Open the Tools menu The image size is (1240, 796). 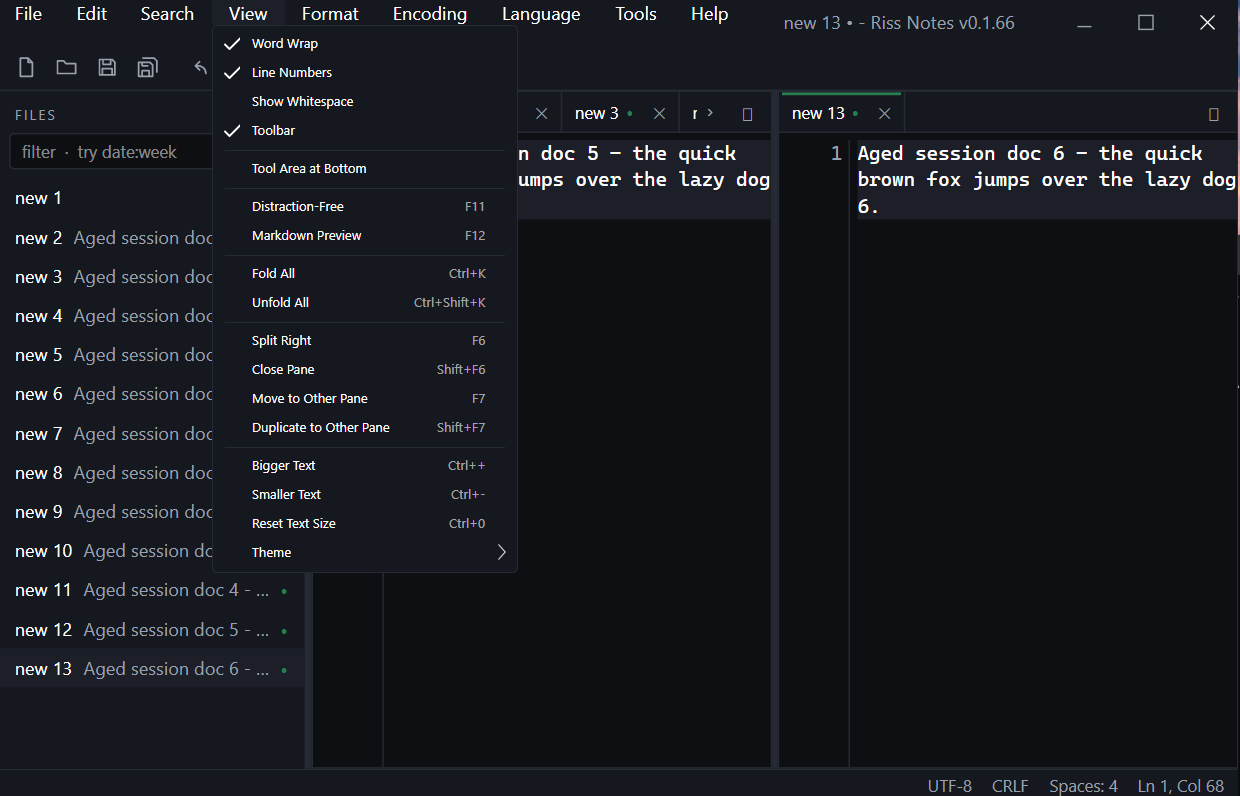pyautogui.click(x=636, y=14)
